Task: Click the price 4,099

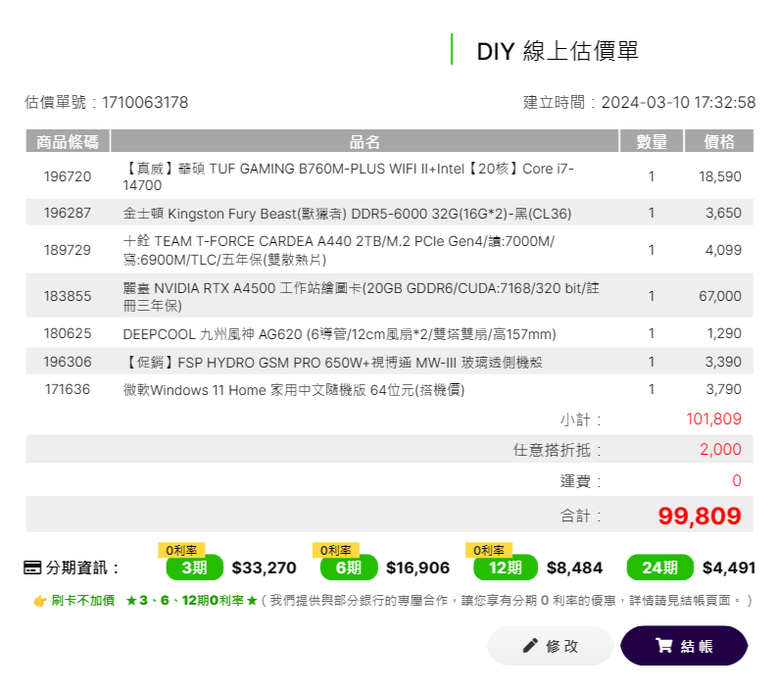Action: click(x=723, y=250)
